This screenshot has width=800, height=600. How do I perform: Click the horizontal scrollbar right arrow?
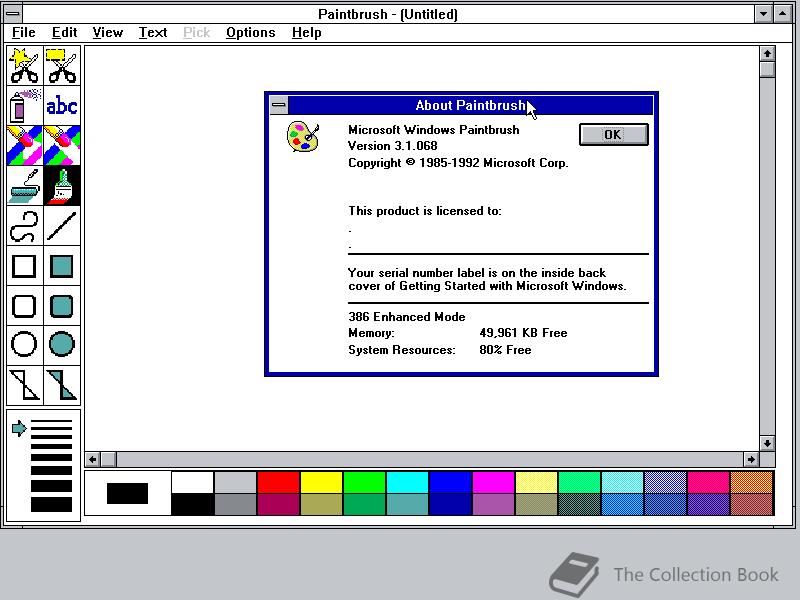click(x=751, y=459)
